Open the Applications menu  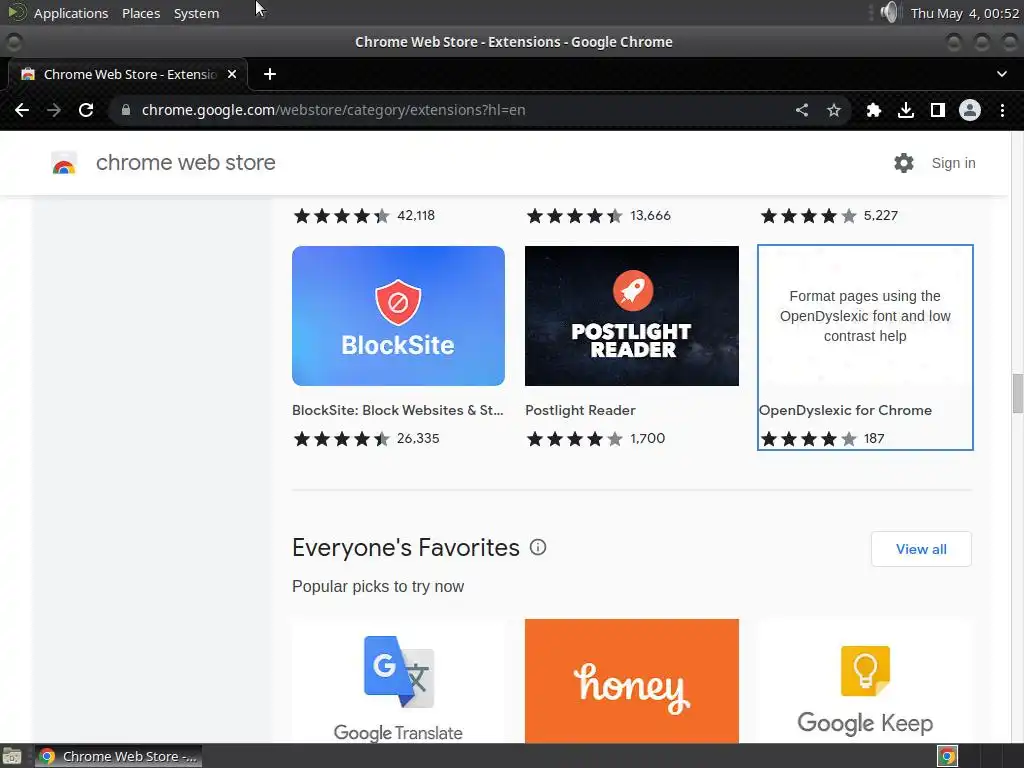coord(71,13)
